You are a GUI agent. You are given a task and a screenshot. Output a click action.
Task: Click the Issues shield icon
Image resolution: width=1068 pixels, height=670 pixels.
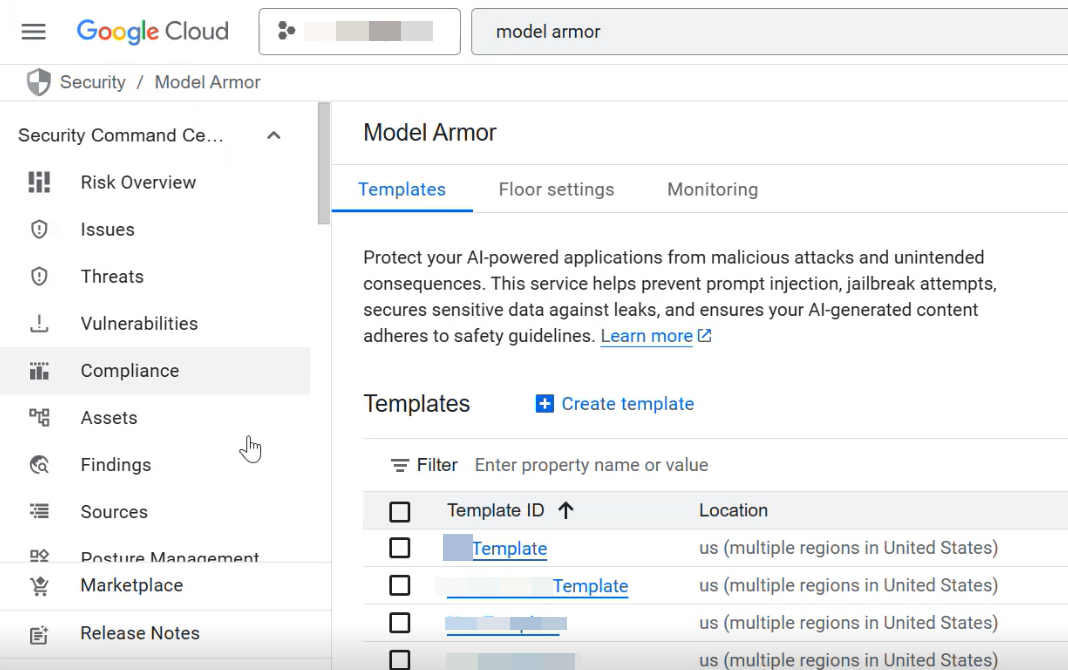tap(39, 229)
